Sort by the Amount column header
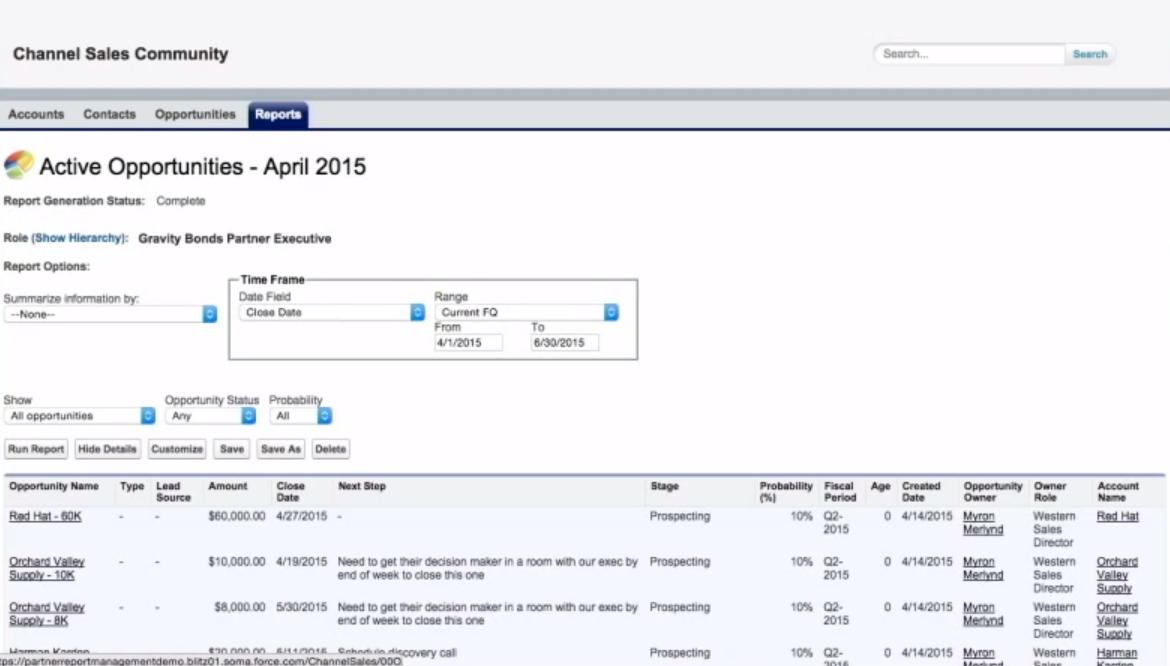This screenshot has width=1170, height=666. pyautogui.click(x=228, y=486)
